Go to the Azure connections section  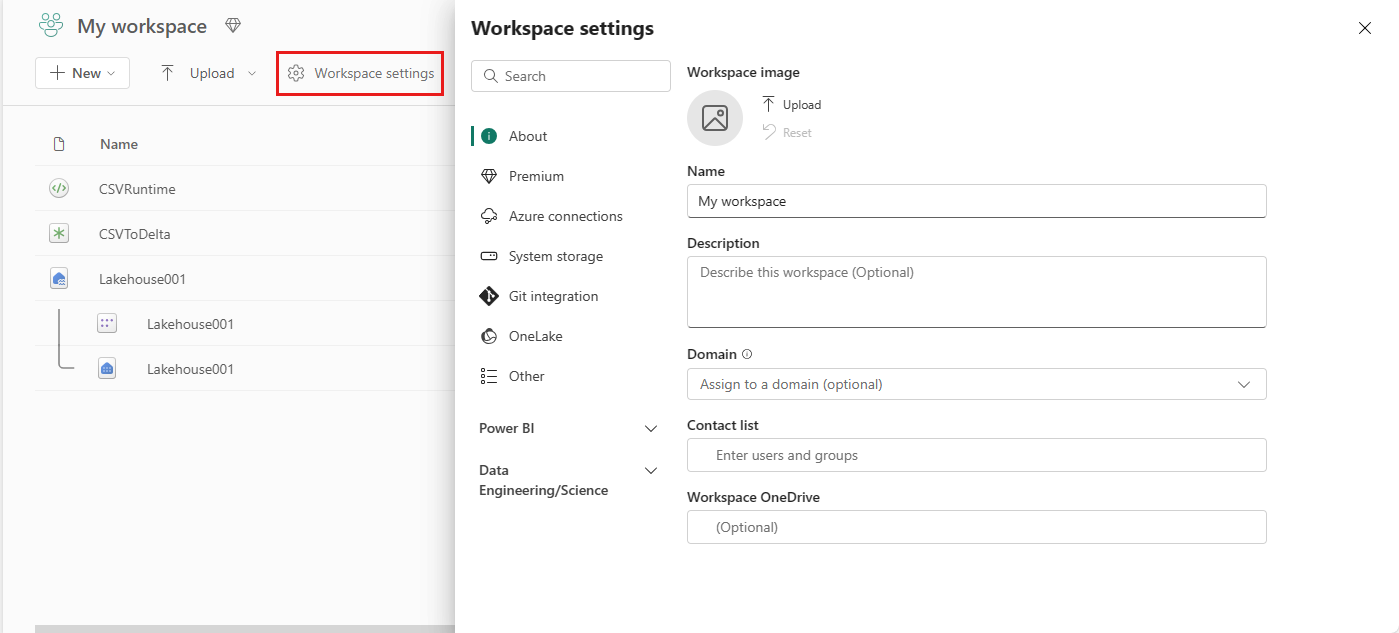coord(565,216)
